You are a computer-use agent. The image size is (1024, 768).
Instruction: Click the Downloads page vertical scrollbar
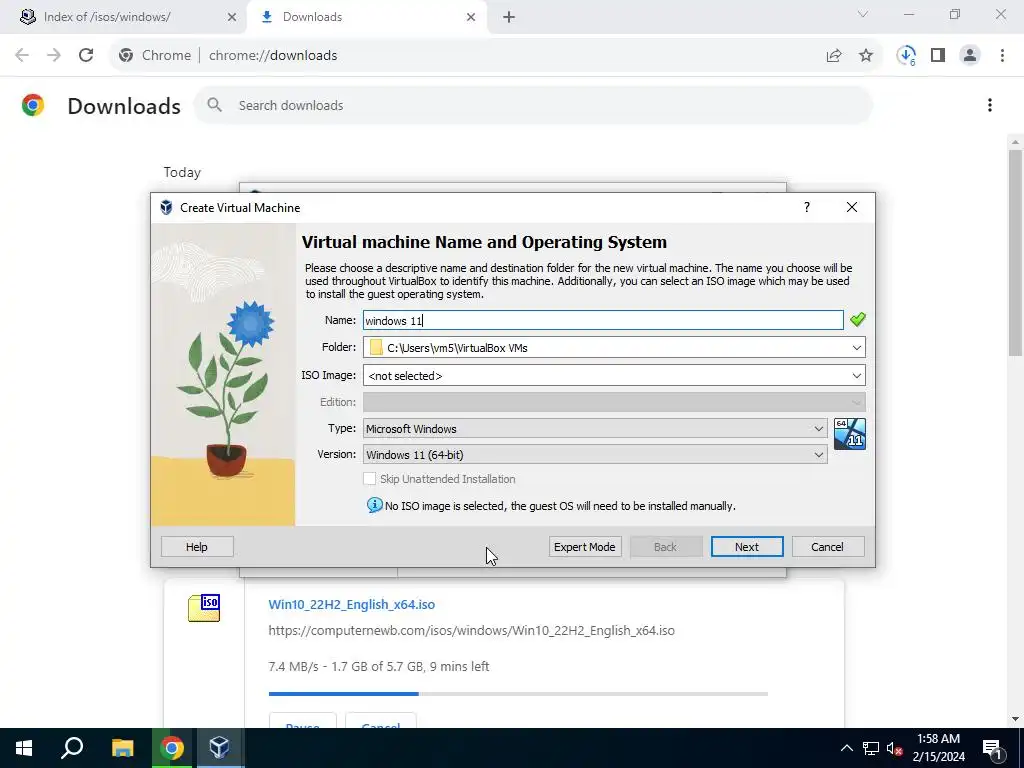(1015, 253)
